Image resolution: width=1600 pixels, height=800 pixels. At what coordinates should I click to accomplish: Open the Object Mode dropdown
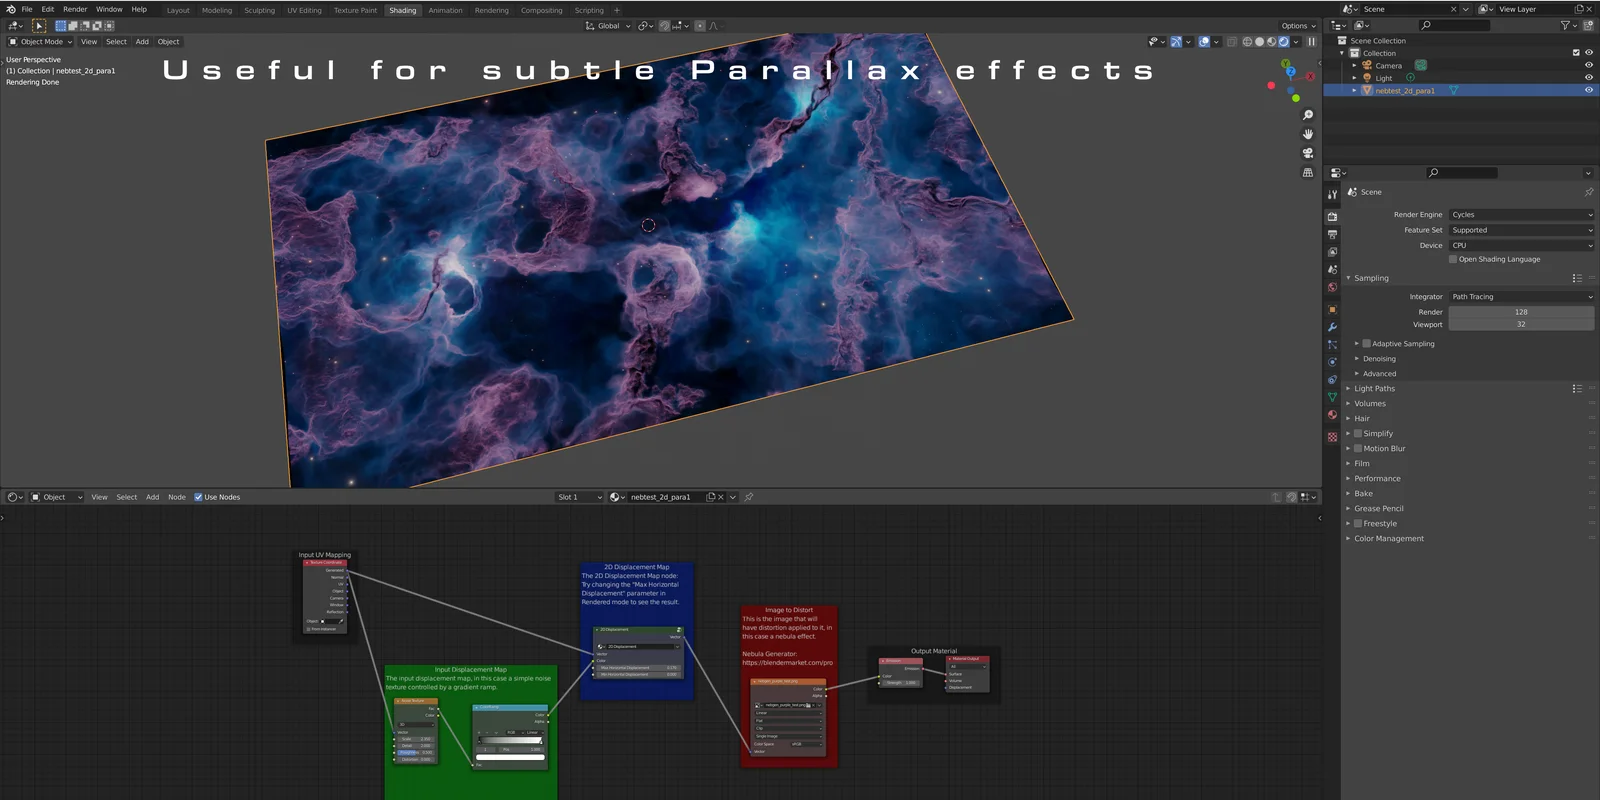pyautogui.click(x=41, y=42)
